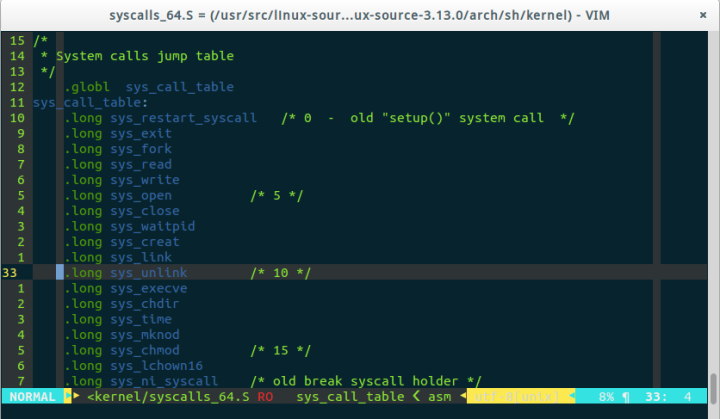The width and height of the screenshot is (720, 419).
Task: Click the NORMAL mode indicator in statusline
Action: 33,396
